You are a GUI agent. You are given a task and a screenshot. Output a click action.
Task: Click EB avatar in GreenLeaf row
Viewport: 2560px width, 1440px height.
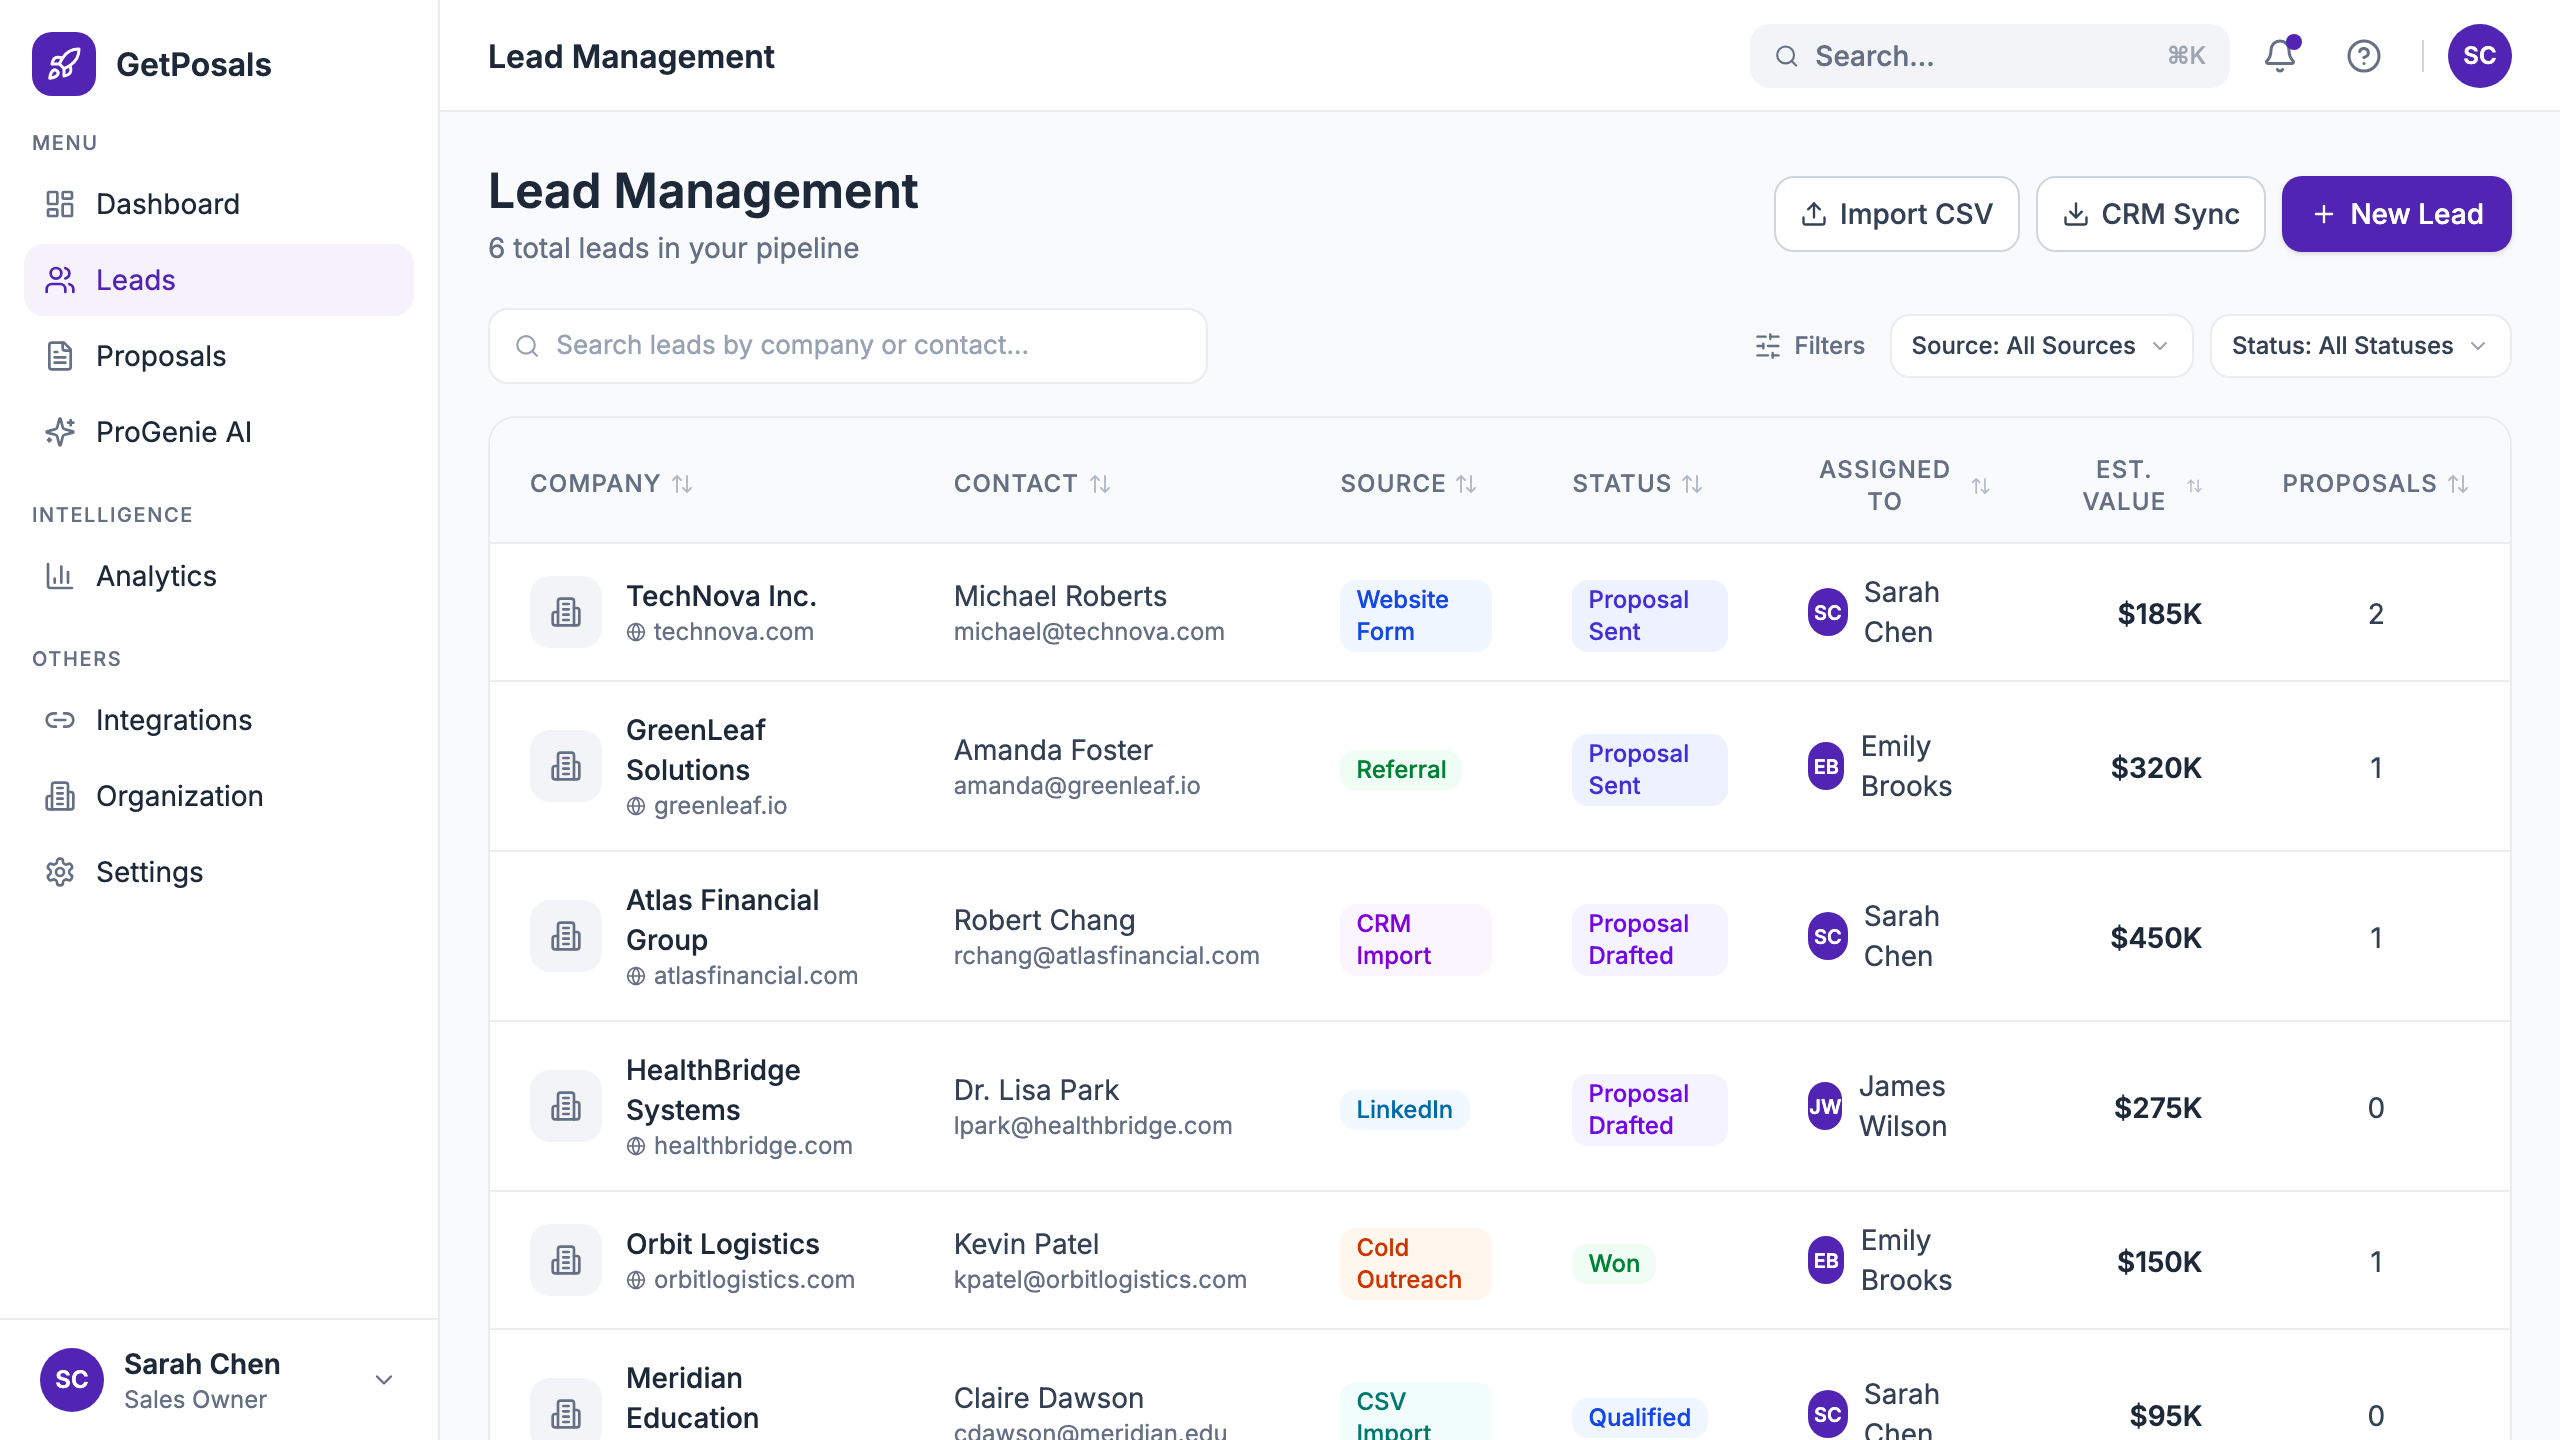[x=1826, y=766]
